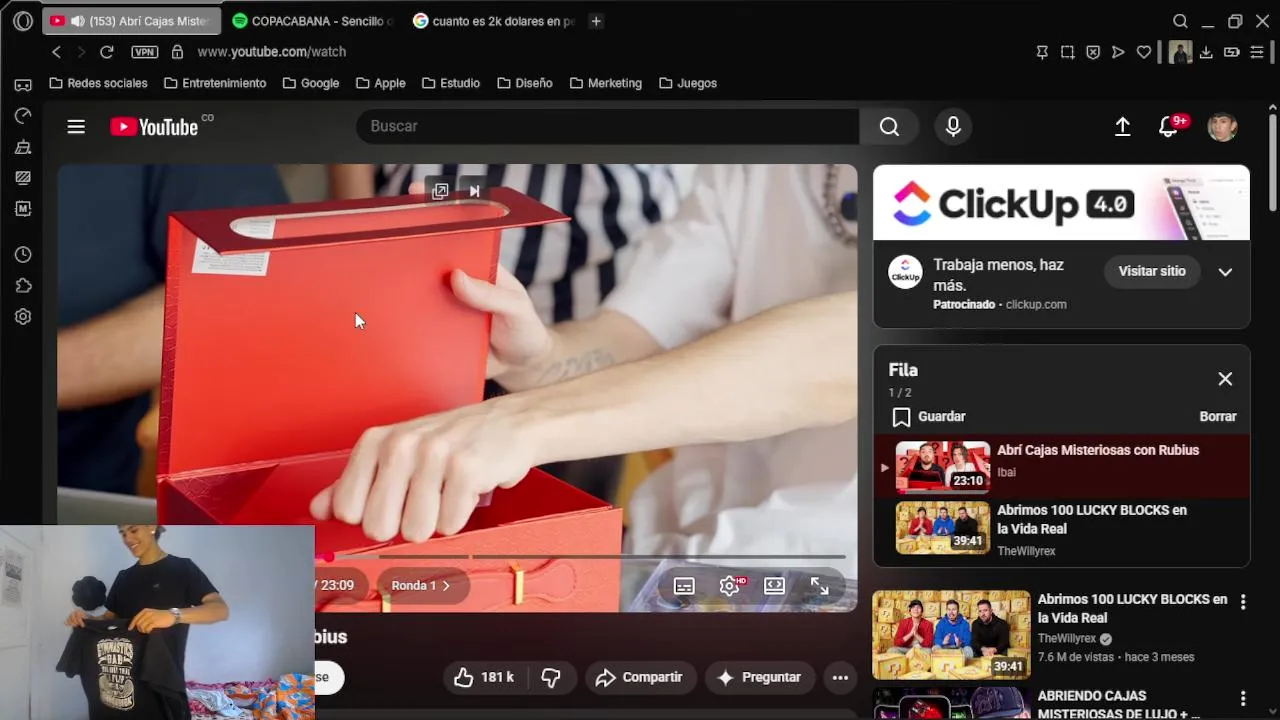This screenshot has width=1280, height=720.
Task: Toggle the VPN badge in address bar
Action: point(144,52)
